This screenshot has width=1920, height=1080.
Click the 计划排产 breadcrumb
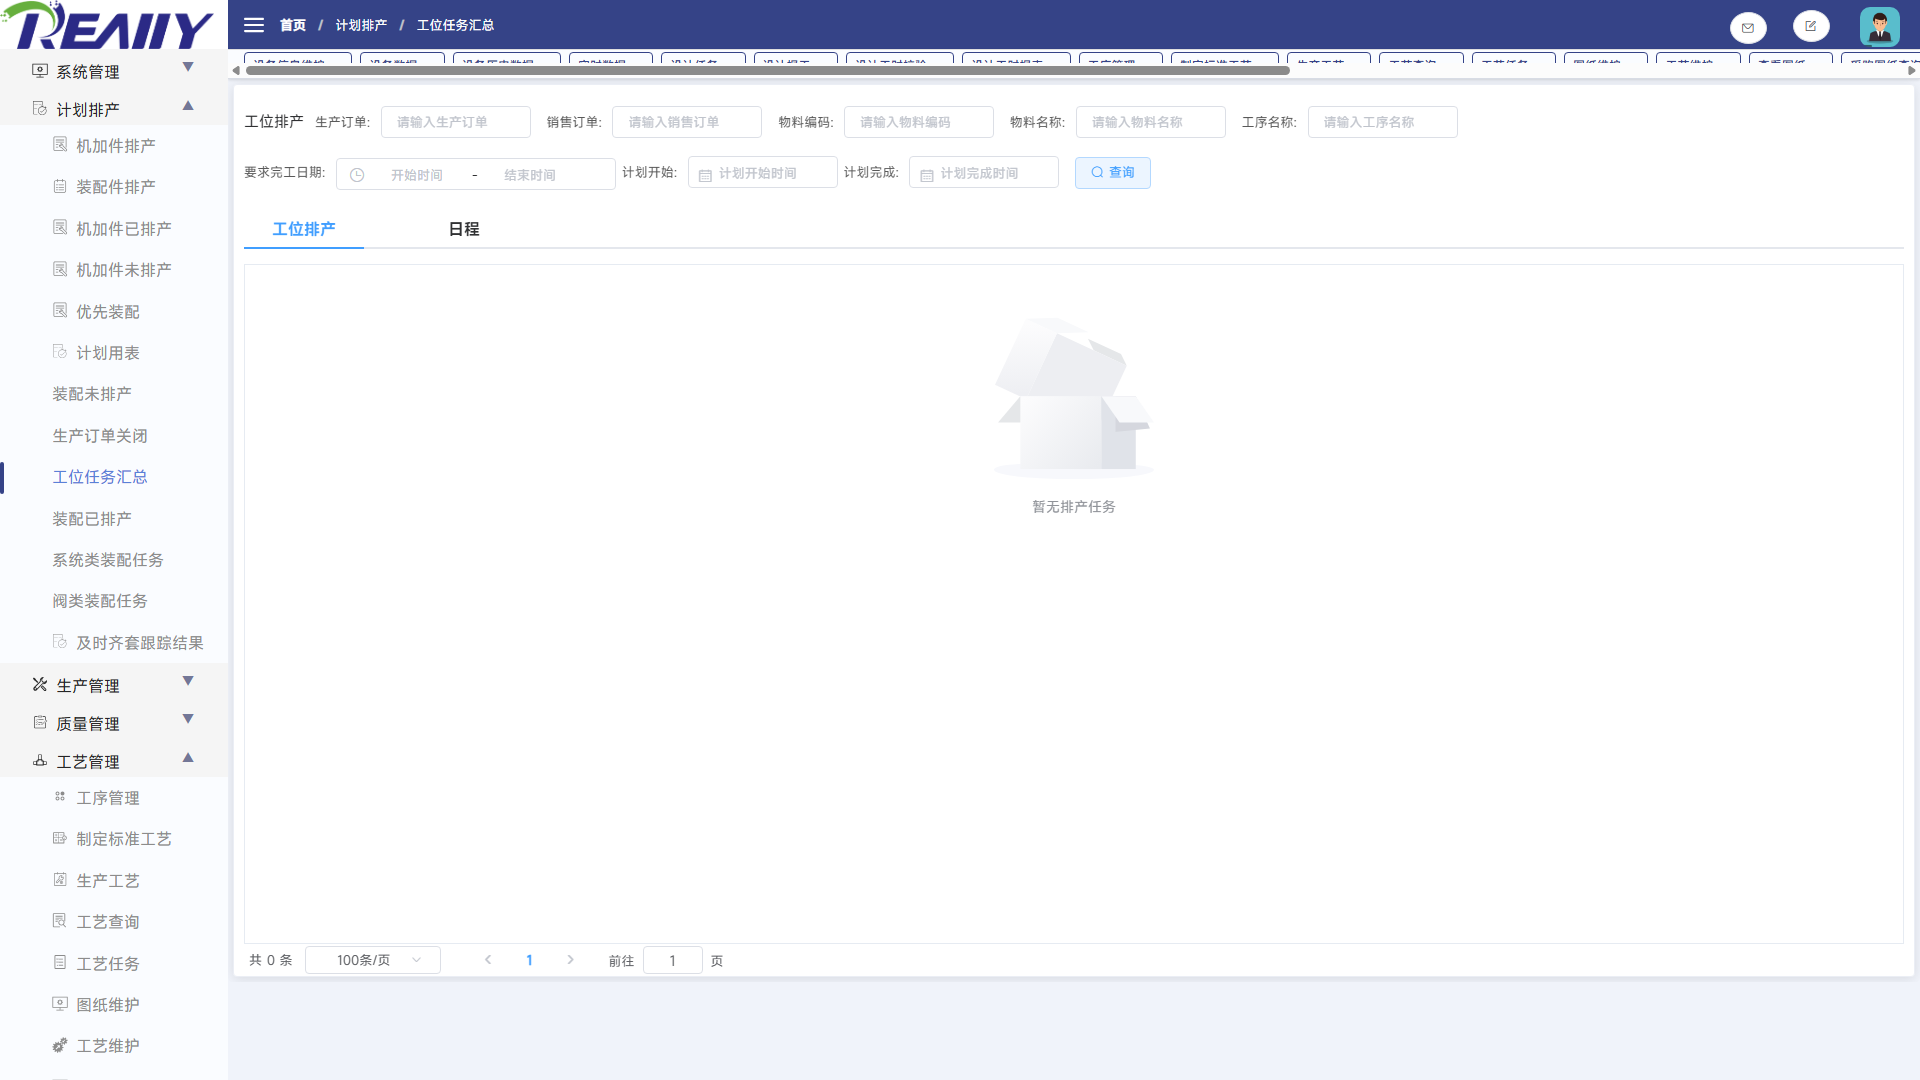[x=361, y=25]
